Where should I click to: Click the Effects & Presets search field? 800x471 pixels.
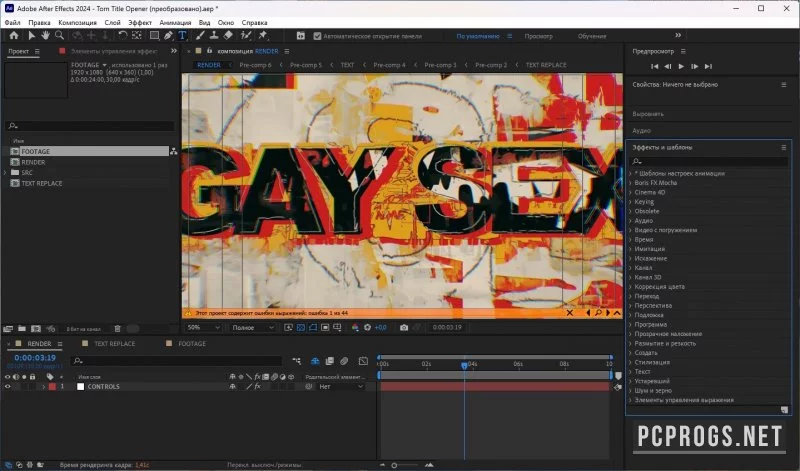pos(709,161)
